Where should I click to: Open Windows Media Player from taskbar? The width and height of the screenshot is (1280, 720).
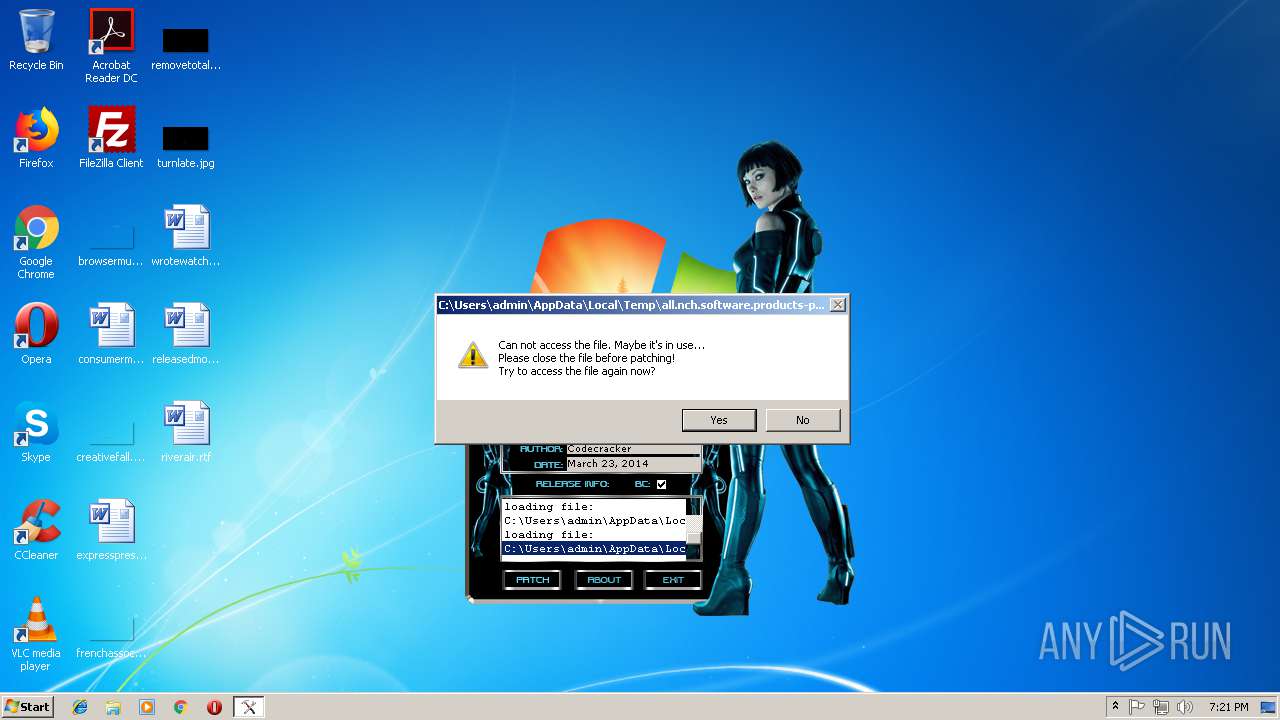pyautogui.click(x=147, y=707)
